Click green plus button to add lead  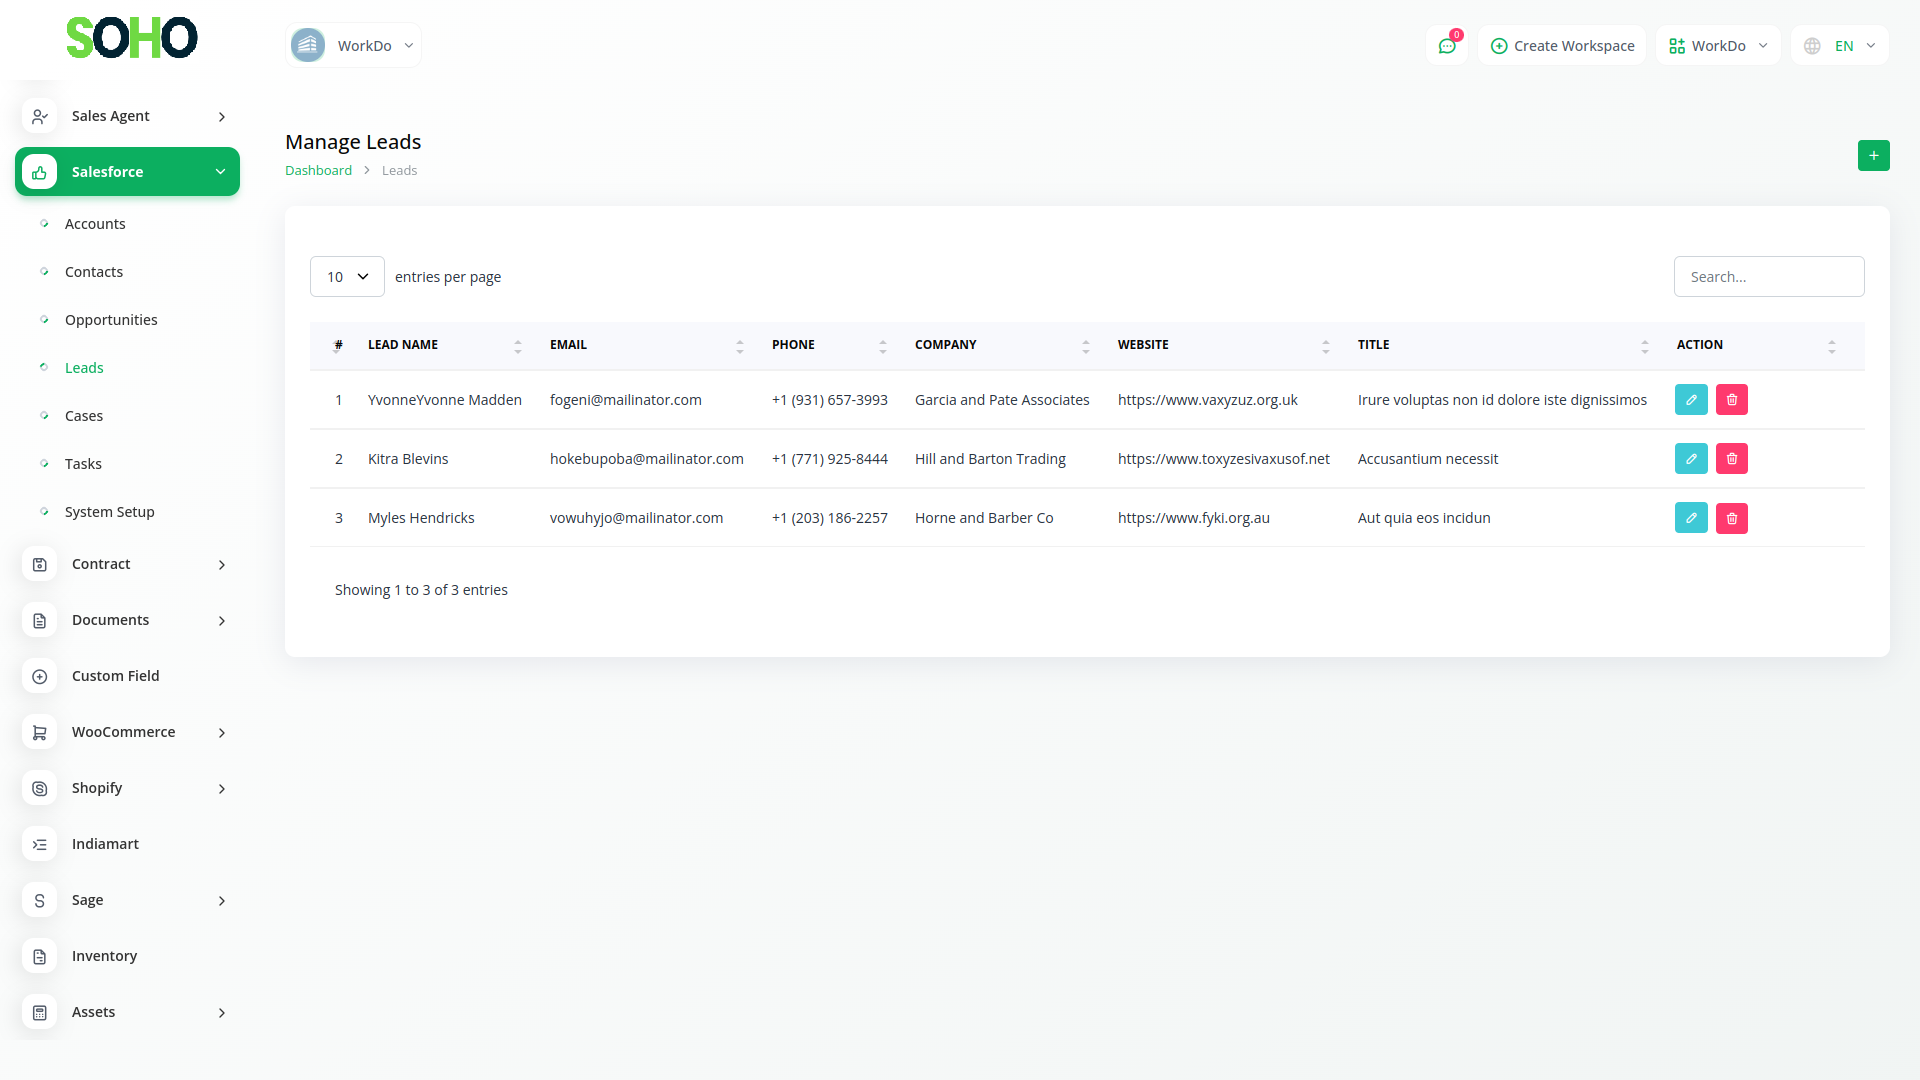pos(1873,156)
